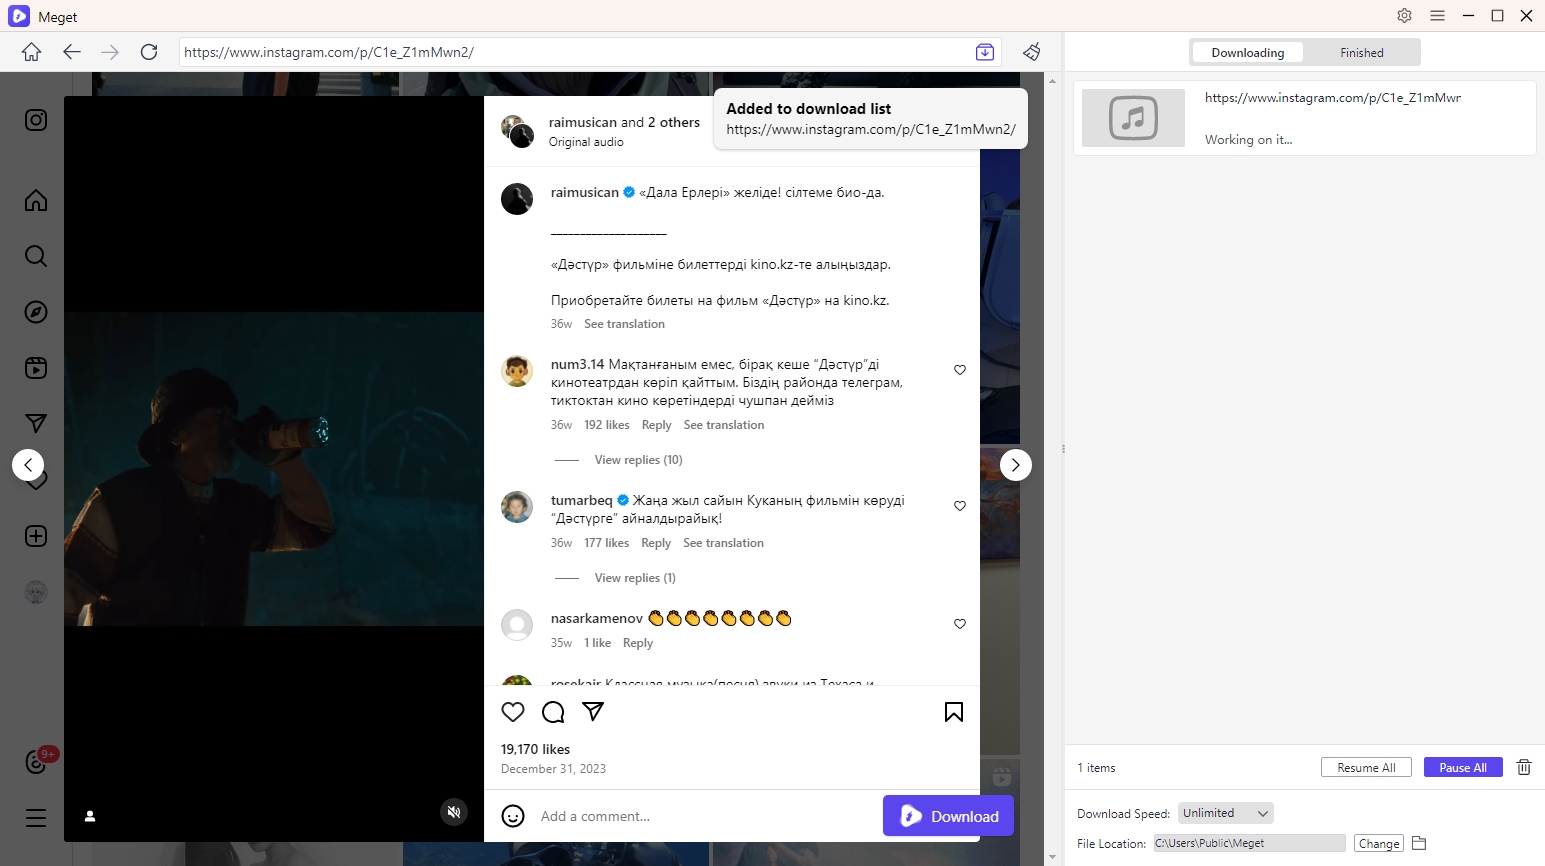The width and height of the screenshot is (1545, 866).
Task: Show previous post
Action: click(28, 465)
